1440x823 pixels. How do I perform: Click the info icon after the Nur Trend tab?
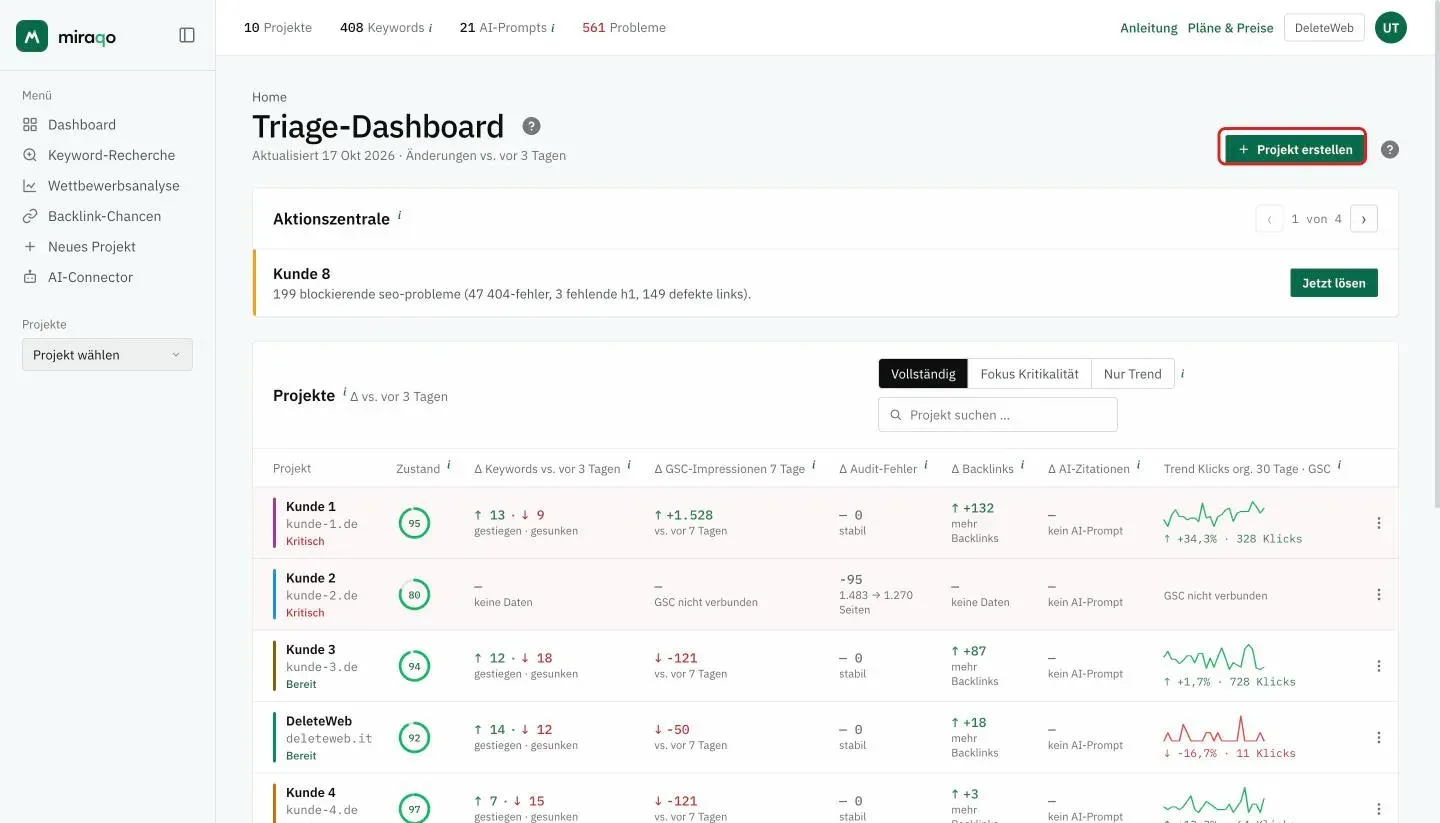coord(1183,373)
